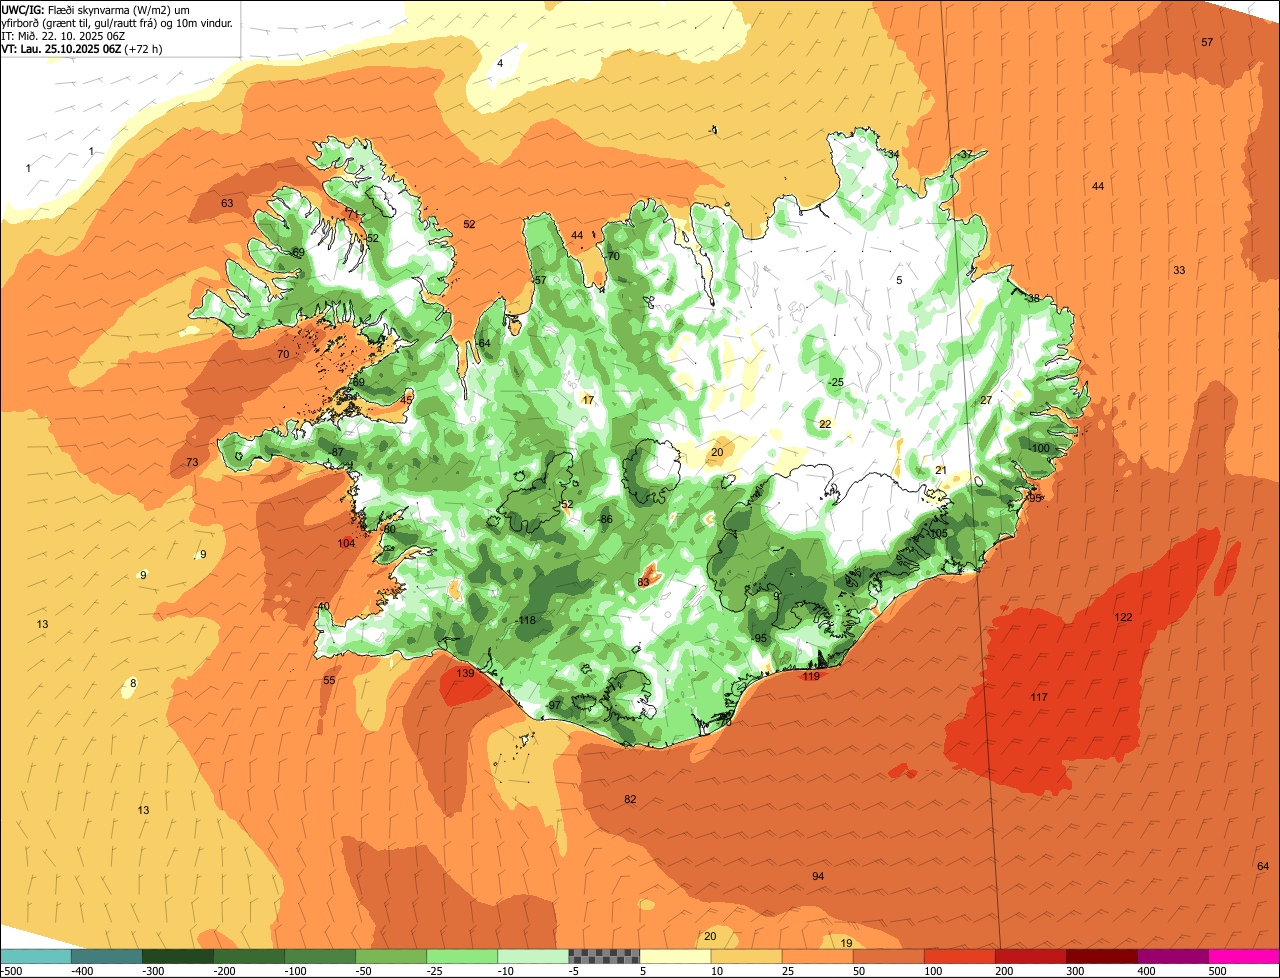Select the '8' value in the southwest sea
Image resolution: width=1280 pixels, height=978 pixels.
click(x=133, y=683)
